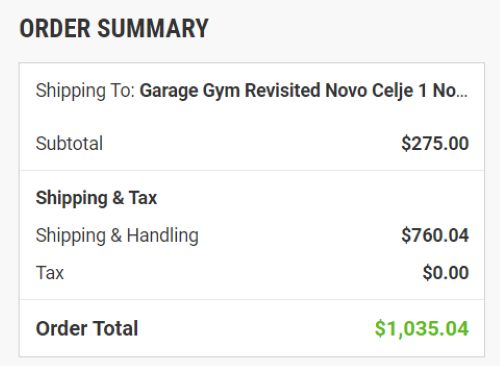The width and height of the screenshot is (500, 366).
Task: Click the Tax row label
Action: (x=50, y=273)
